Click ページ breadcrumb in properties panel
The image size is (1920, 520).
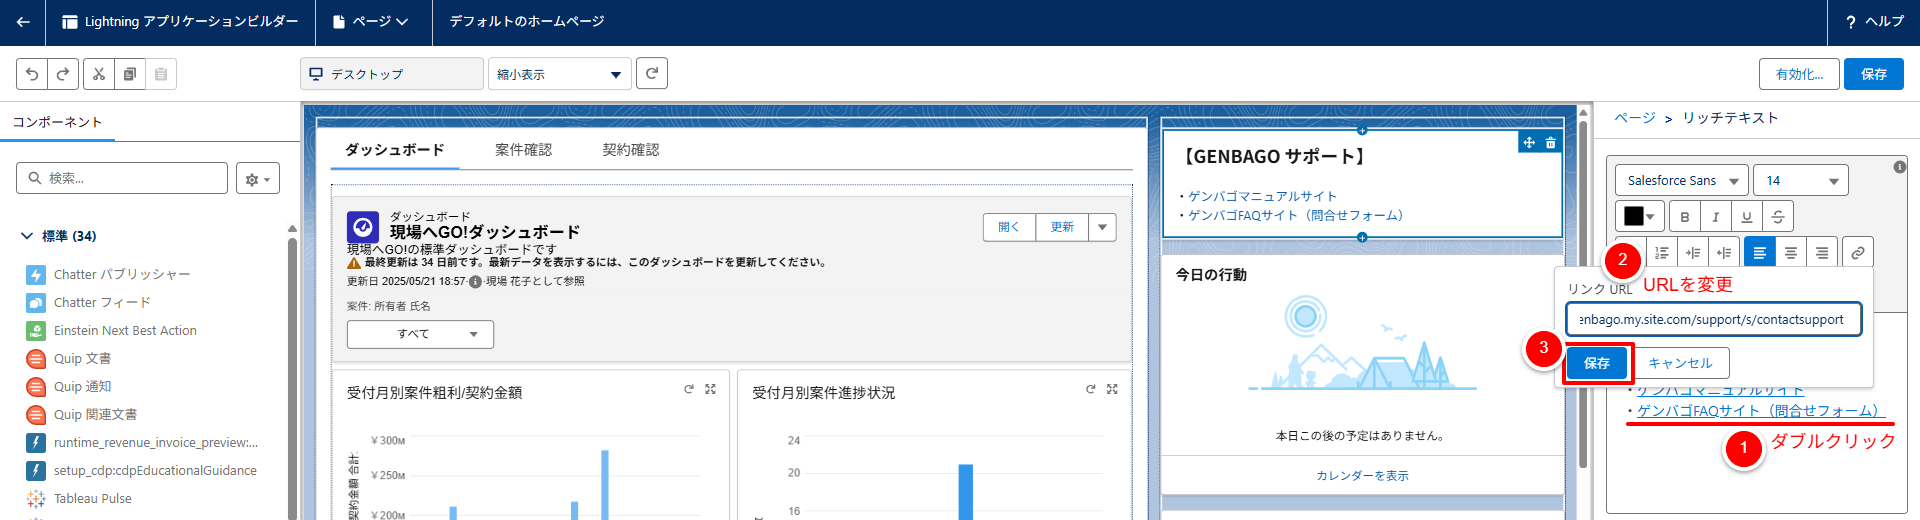click(x=1635, y=118)
